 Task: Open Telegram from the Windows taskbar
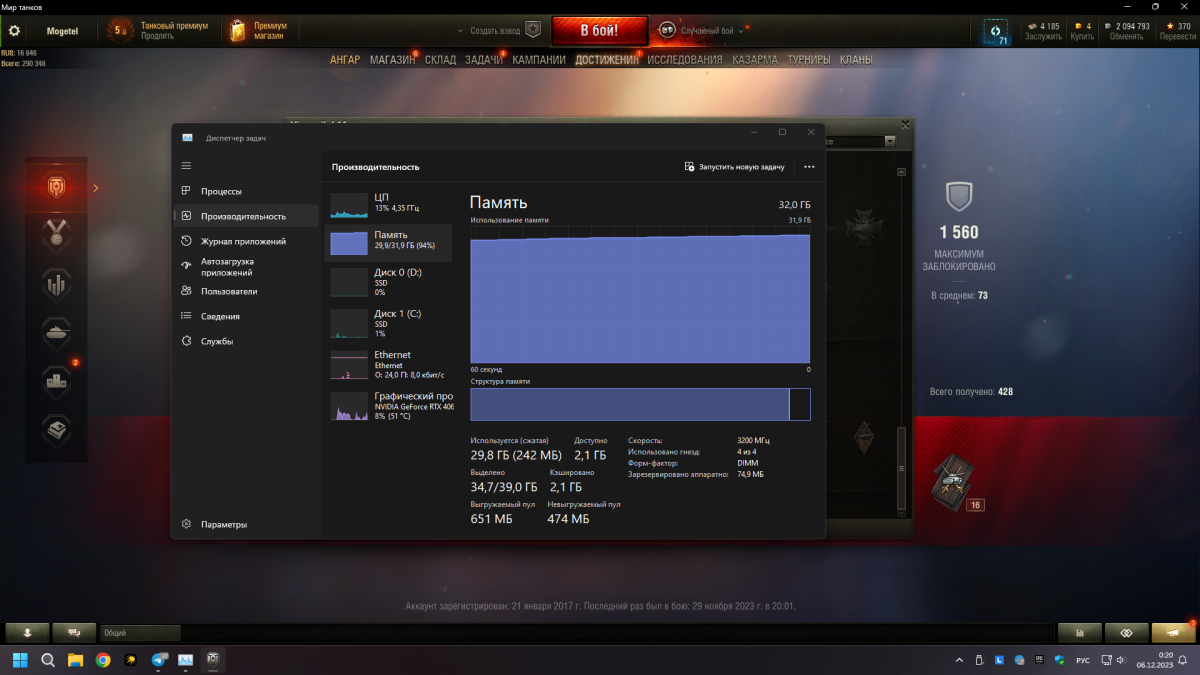coord(159,660)
